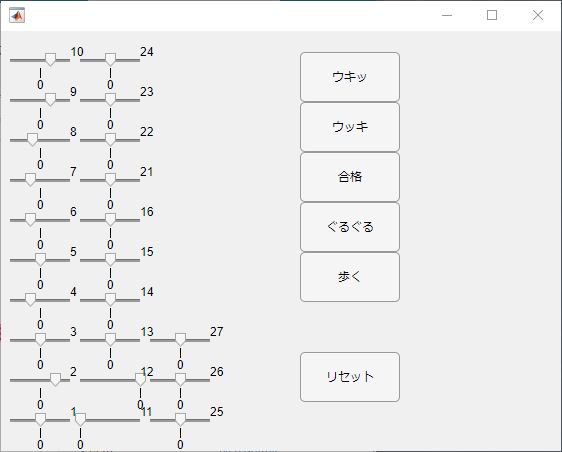562x452 pixels.
Task: Click the ウキッ button
Action: pos(350,77)
